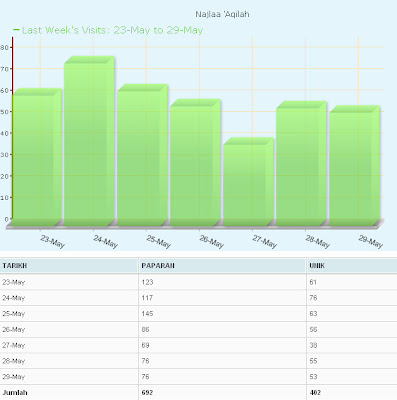397x400 pixels.
Task: Select the 25-May table row date
Action: pyautogui.click(x=14, y=314)
